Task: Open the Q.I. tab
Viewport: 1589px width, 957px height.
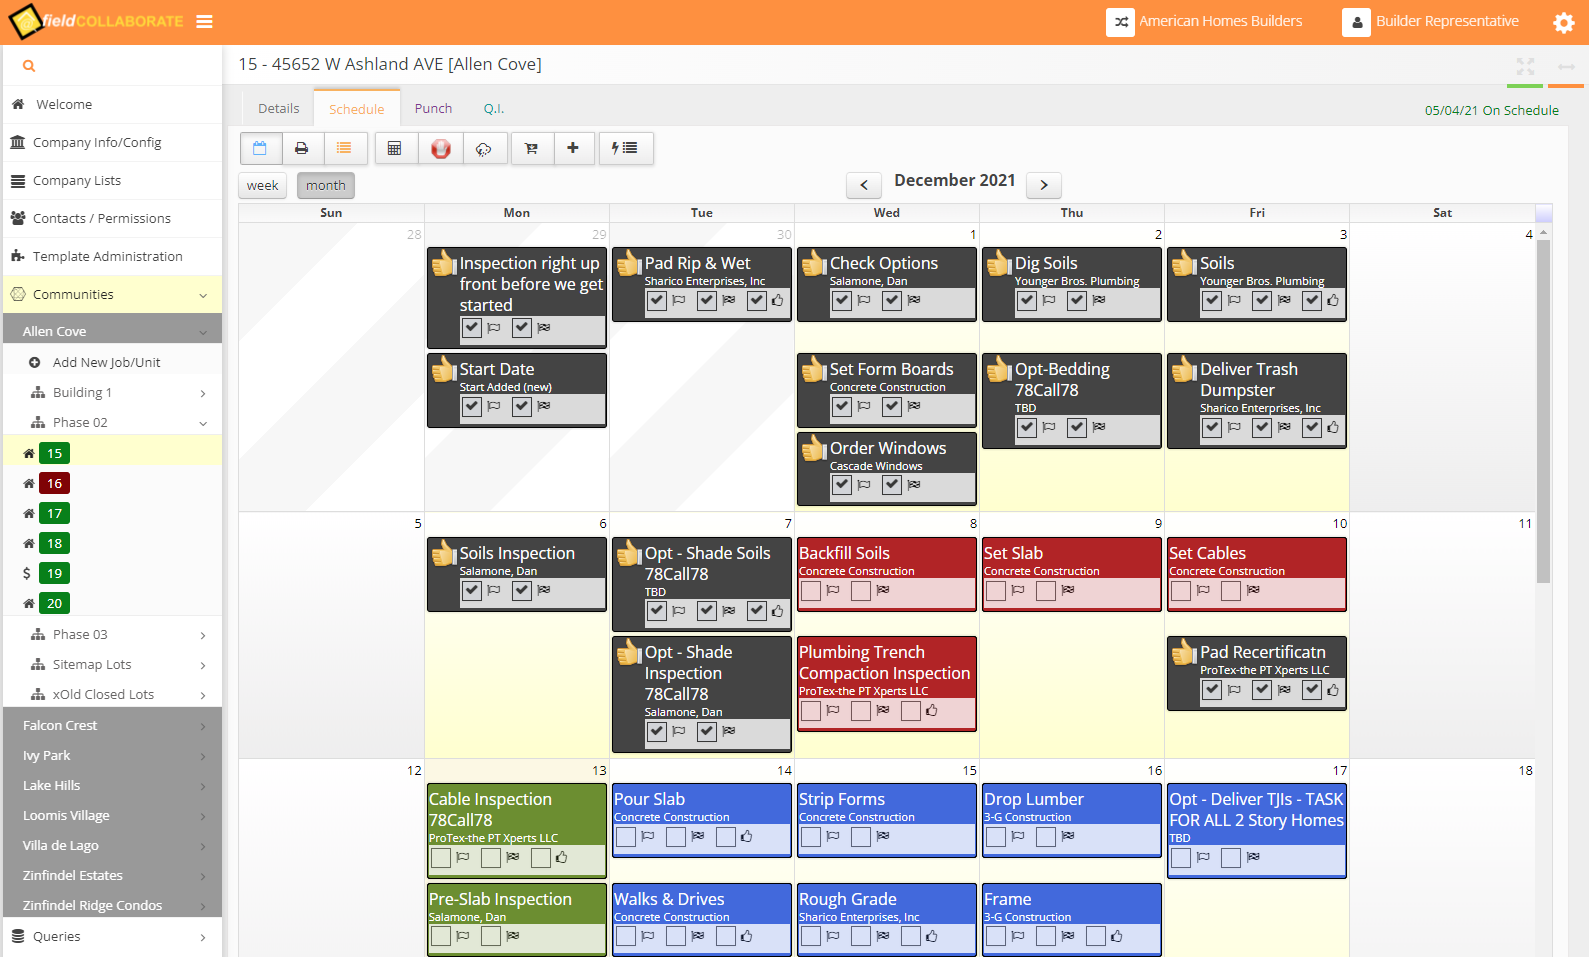Action: click(x=494, y=109)
